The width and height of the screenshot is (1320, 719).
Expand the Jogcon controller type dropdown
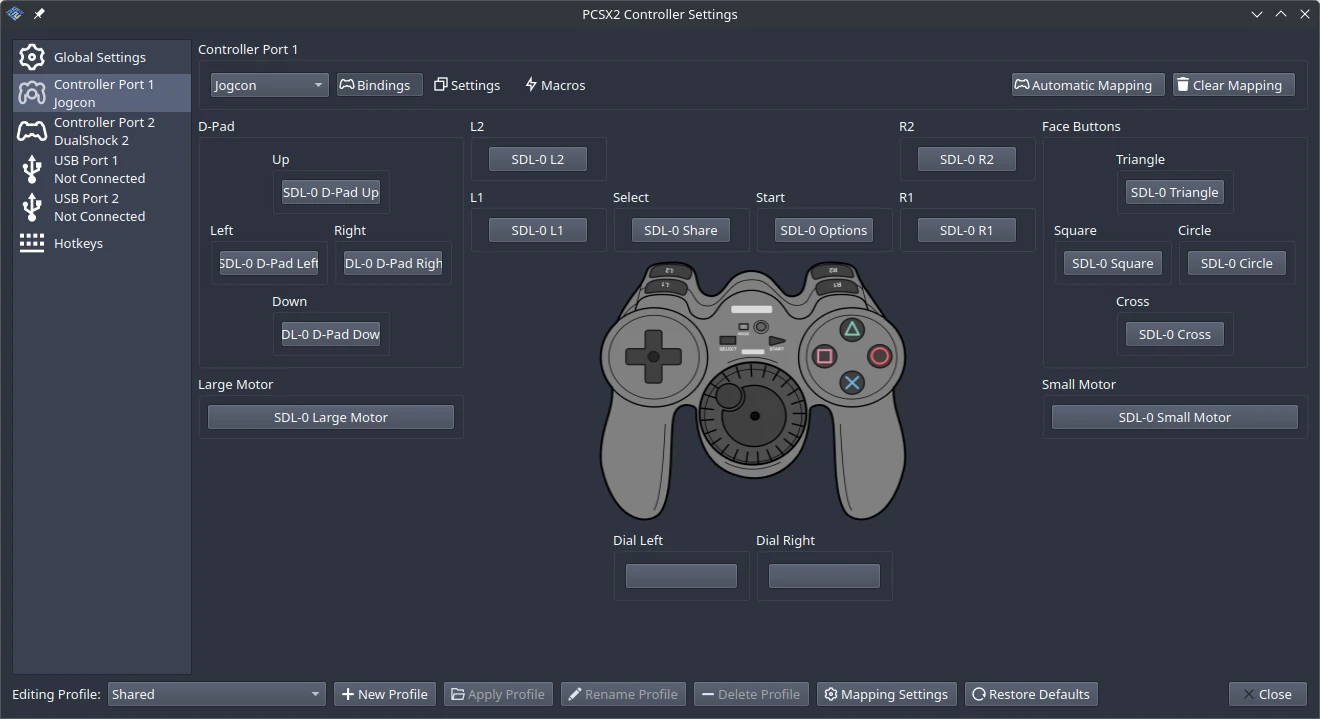click(269, 85)
